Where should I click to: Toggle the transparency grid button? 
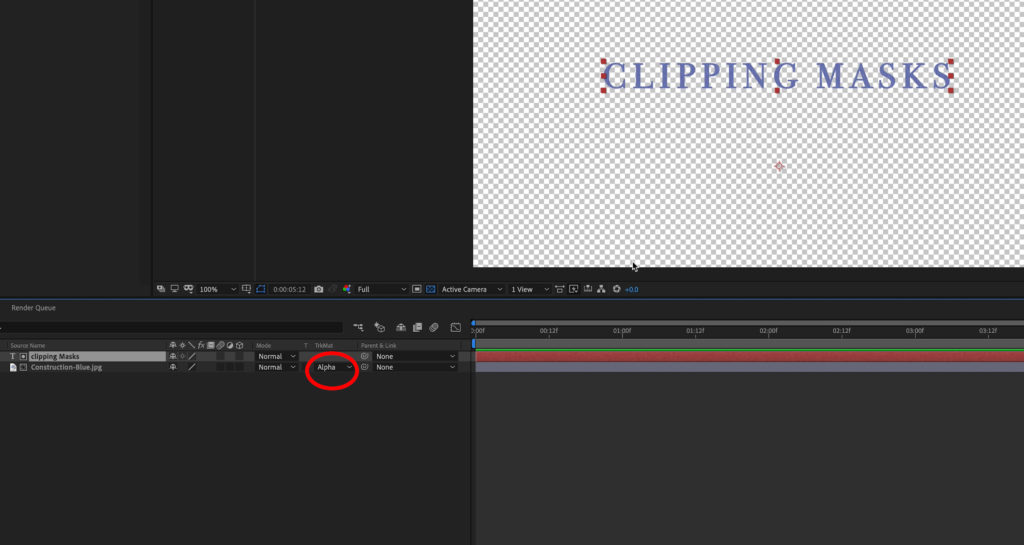431,289
